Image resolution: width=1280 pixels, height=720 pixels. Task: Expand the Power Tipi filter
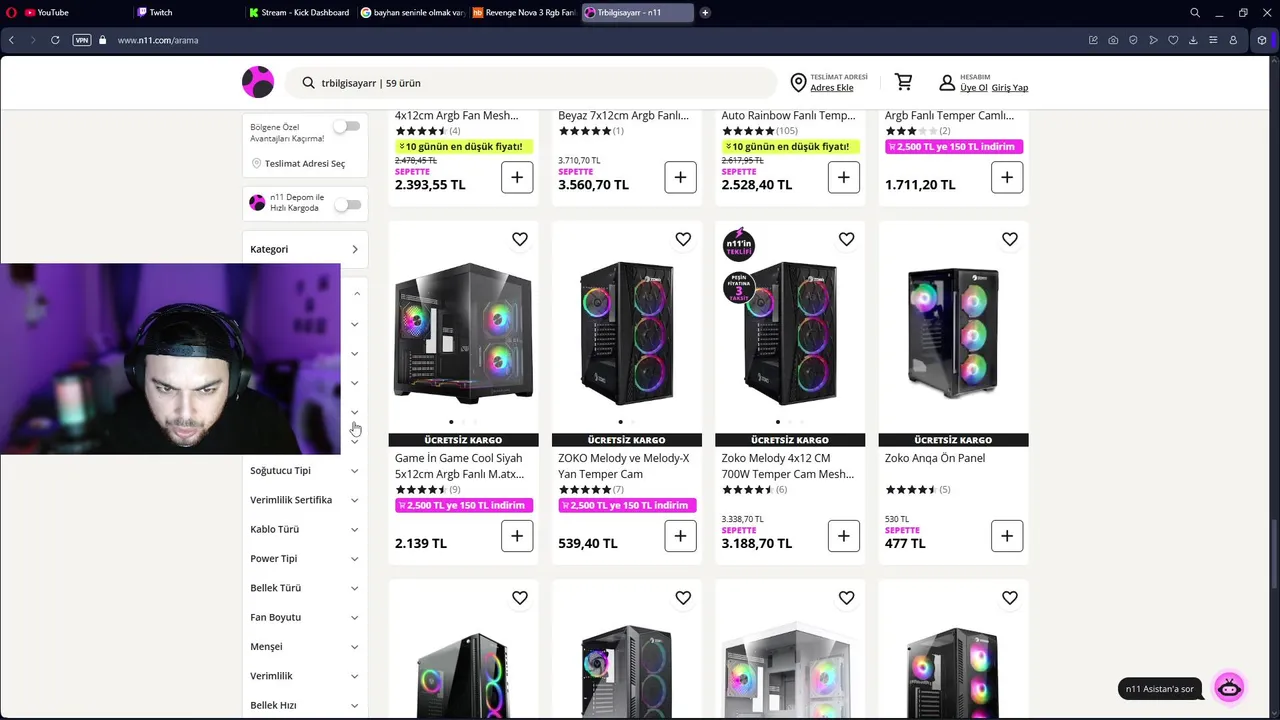pyautogui.click(x=304, y=558)
